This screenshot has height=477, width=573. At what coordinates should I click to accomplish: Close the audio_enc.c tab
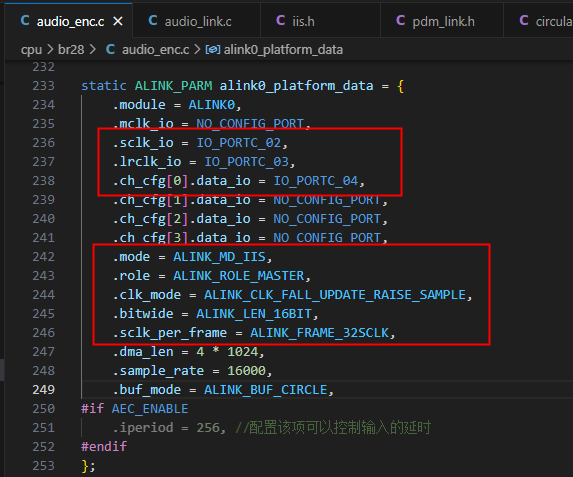coord(118,22)
